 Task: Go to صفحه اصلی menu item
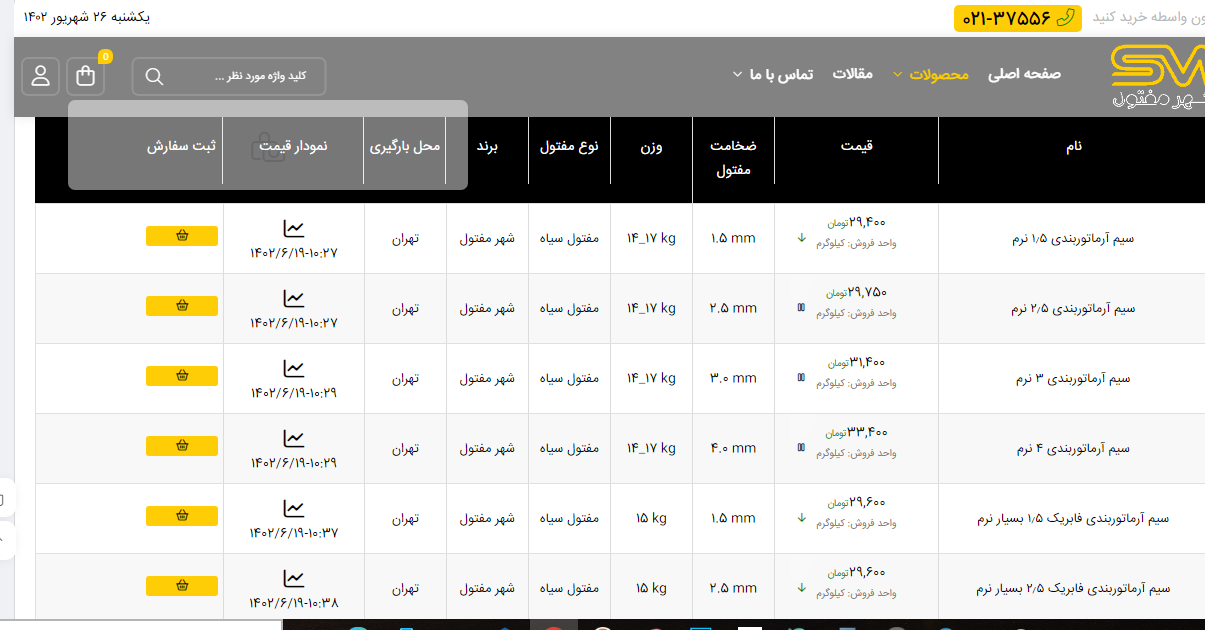point(1024,74)
